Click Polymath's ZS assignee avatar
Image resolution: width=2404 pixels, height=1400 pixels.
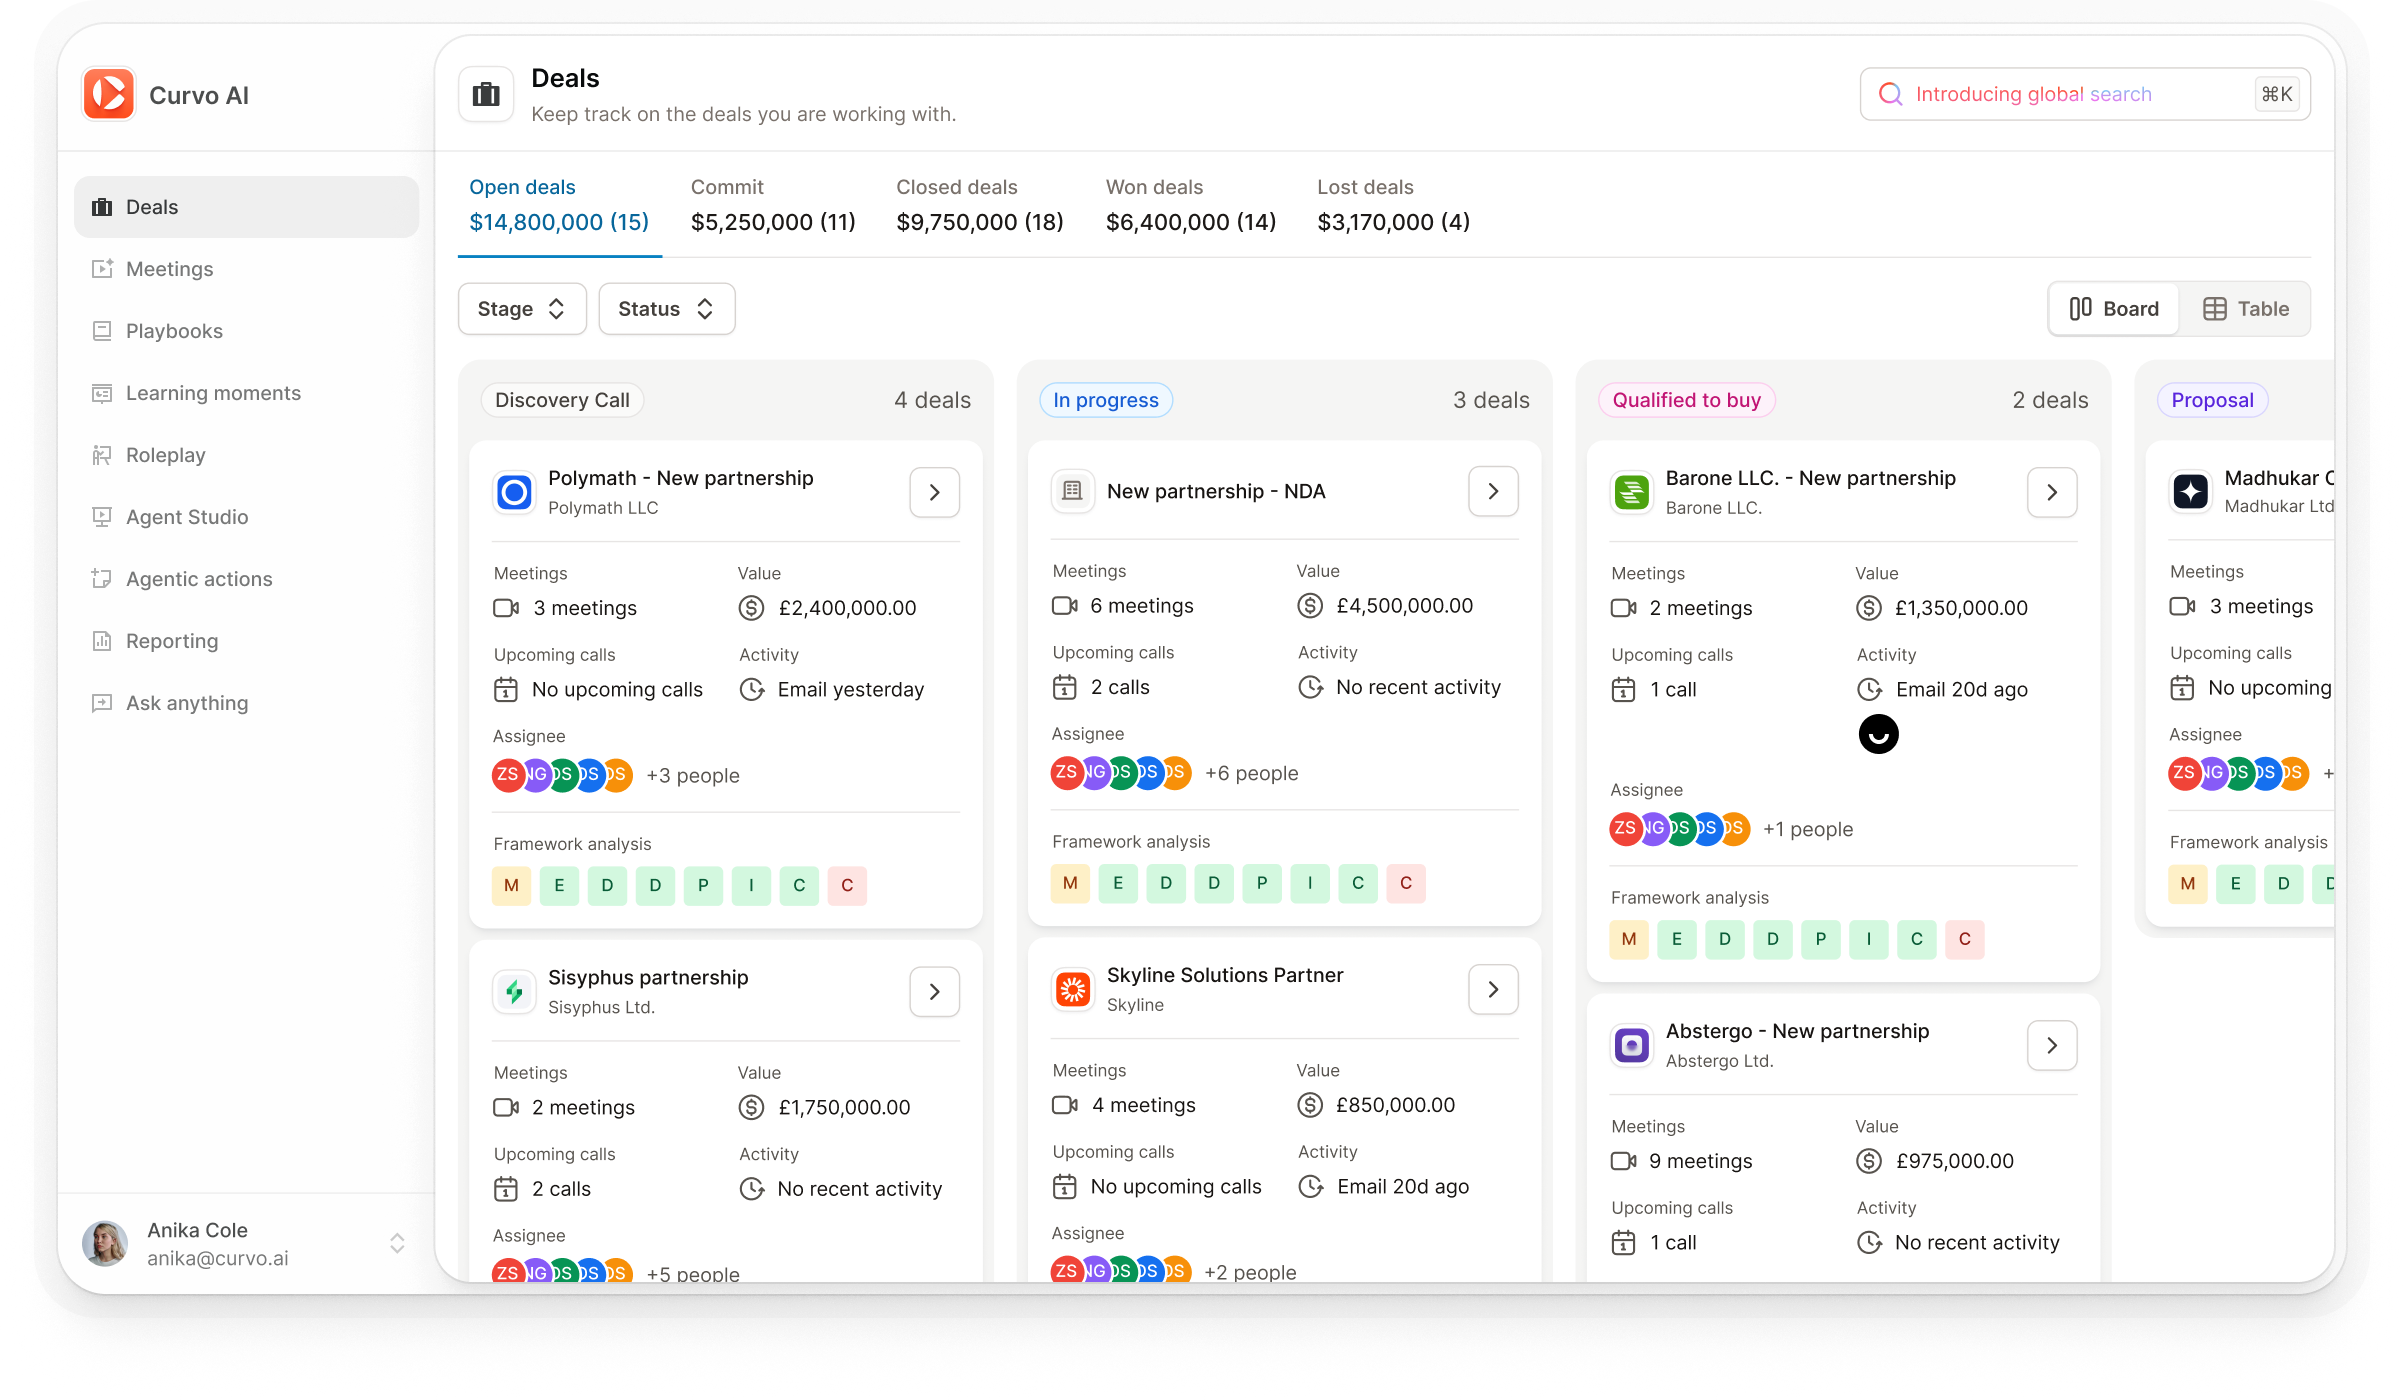pos(507,775)
